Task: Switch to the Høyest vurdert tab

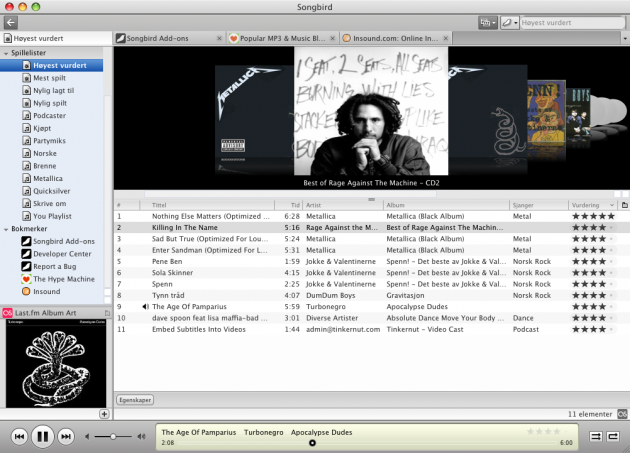Action: point(56,39)
